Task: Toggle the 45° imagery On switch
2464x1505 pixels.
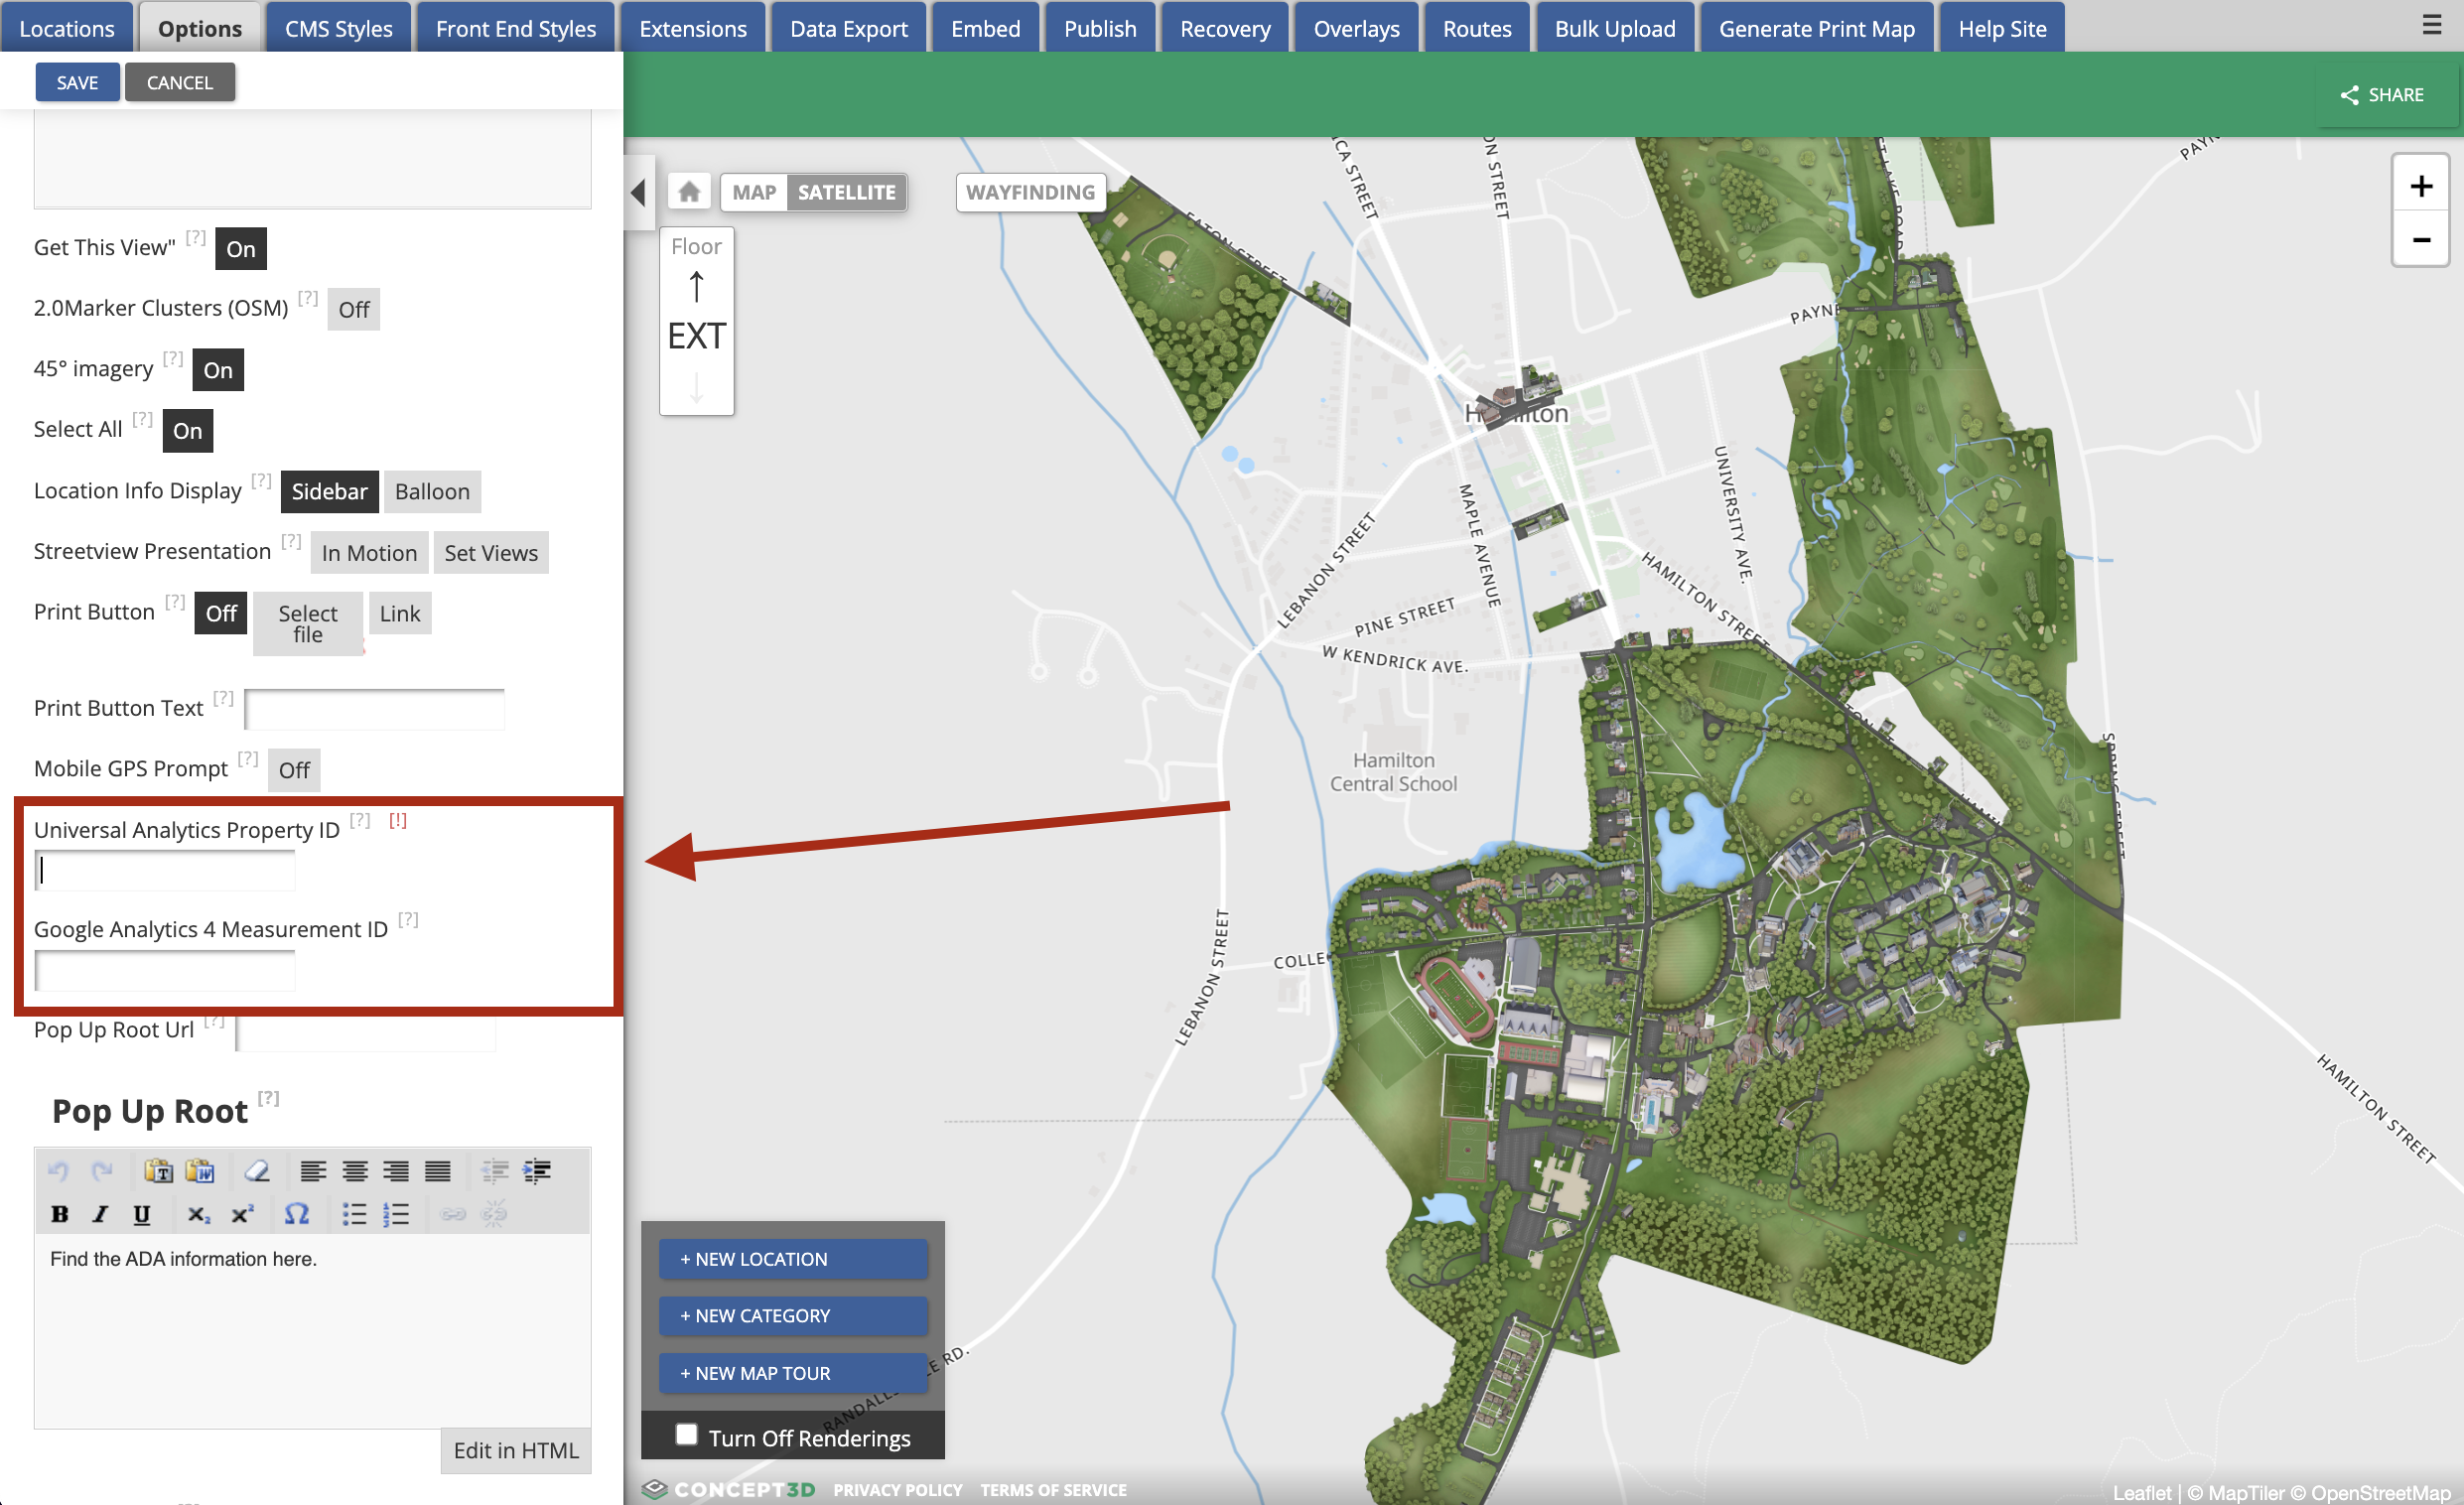Action: (218, 371)
